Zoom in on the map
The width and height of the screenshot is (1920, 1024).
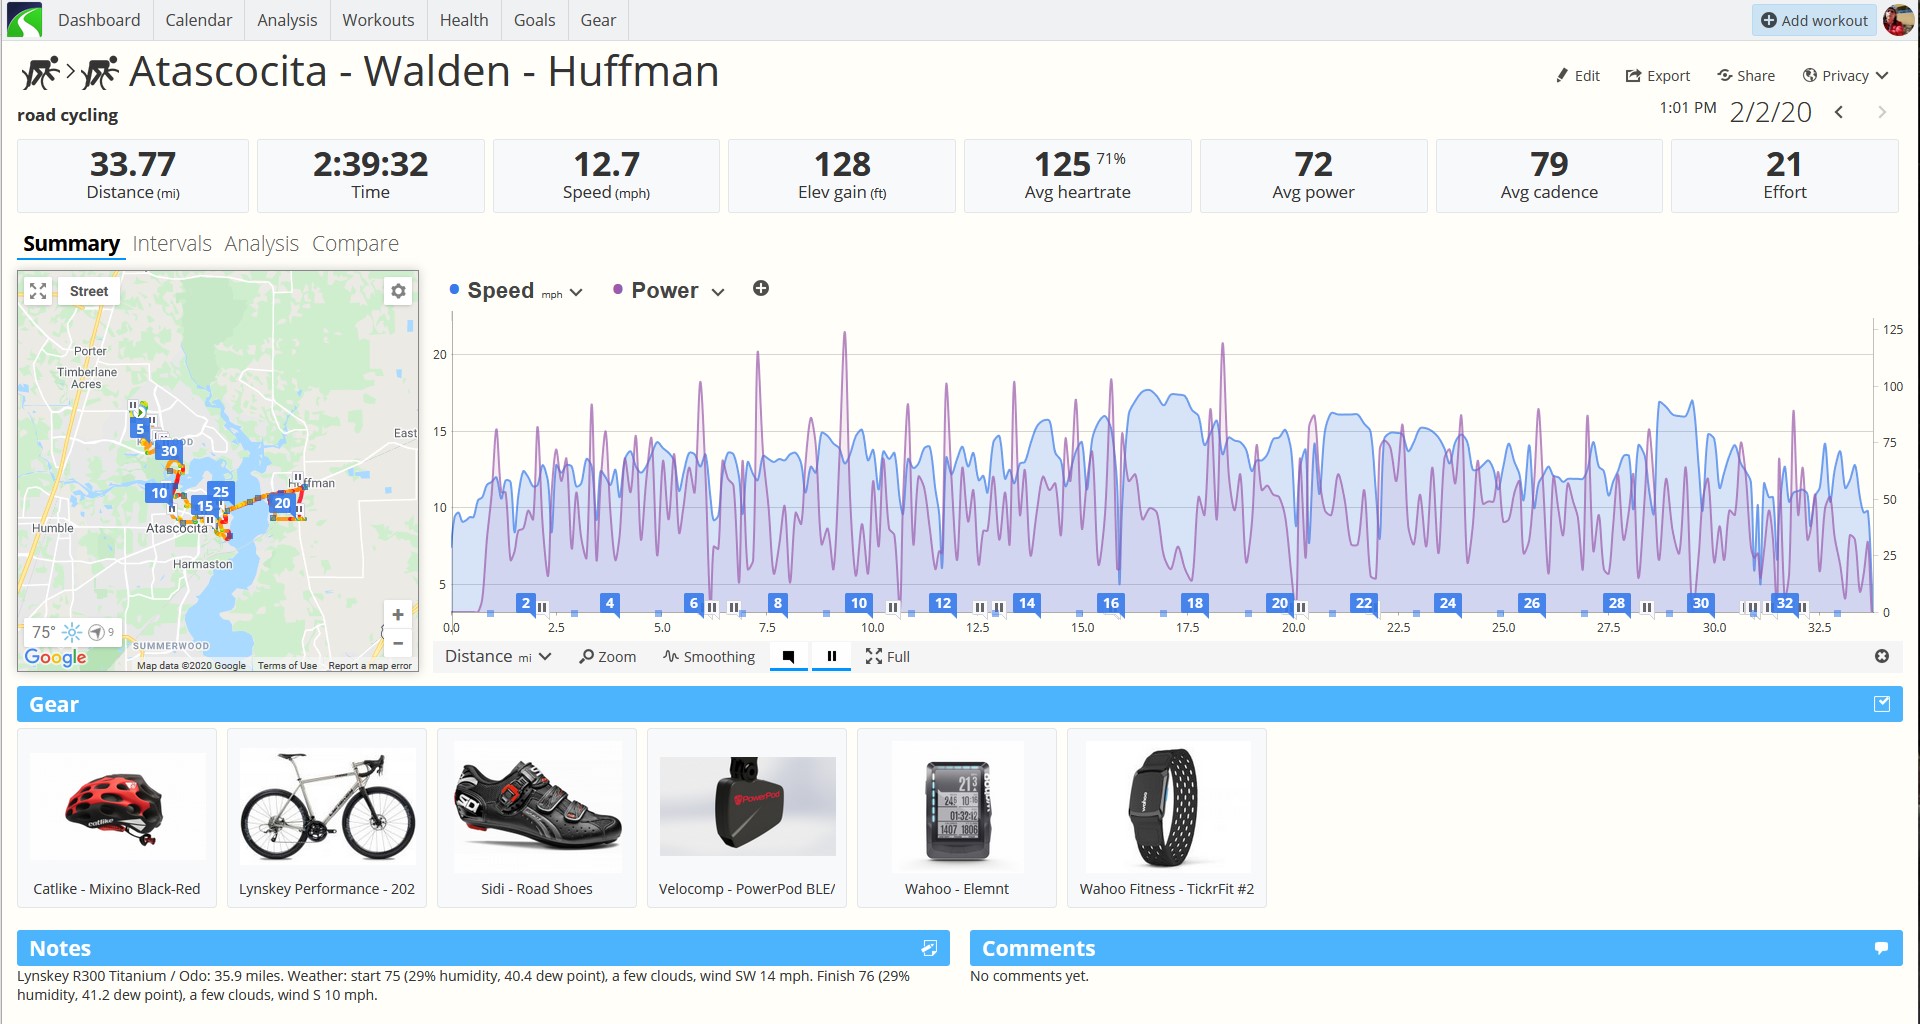click(397, 615)
